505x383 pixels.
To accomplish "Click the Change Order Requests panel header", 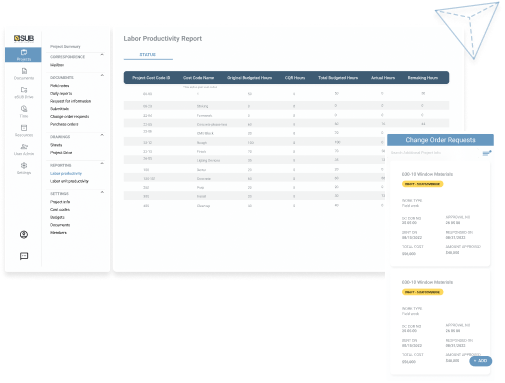I will point(440,140).
